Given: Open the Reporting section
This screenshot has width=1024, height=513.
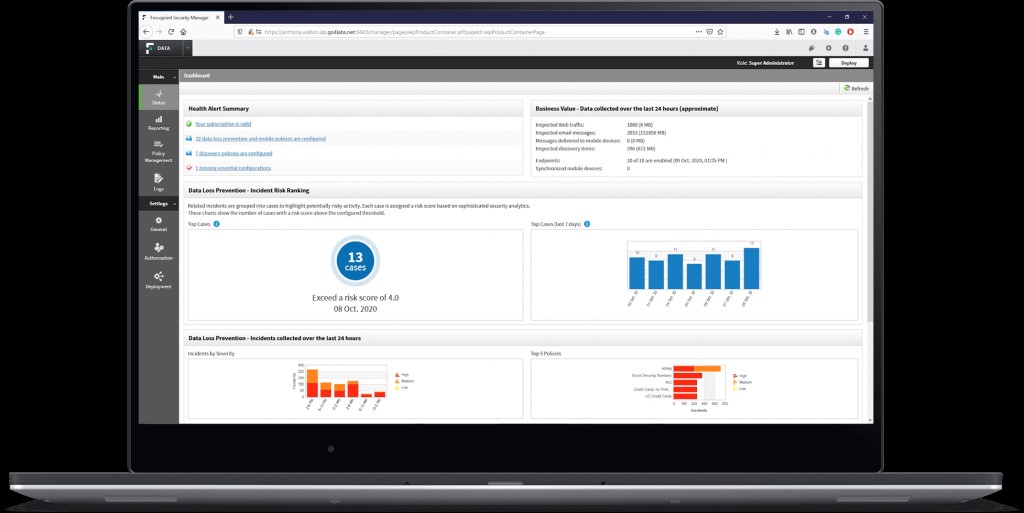Looking at the screenshot, I should pyautogui.click(x=158, y=122).
